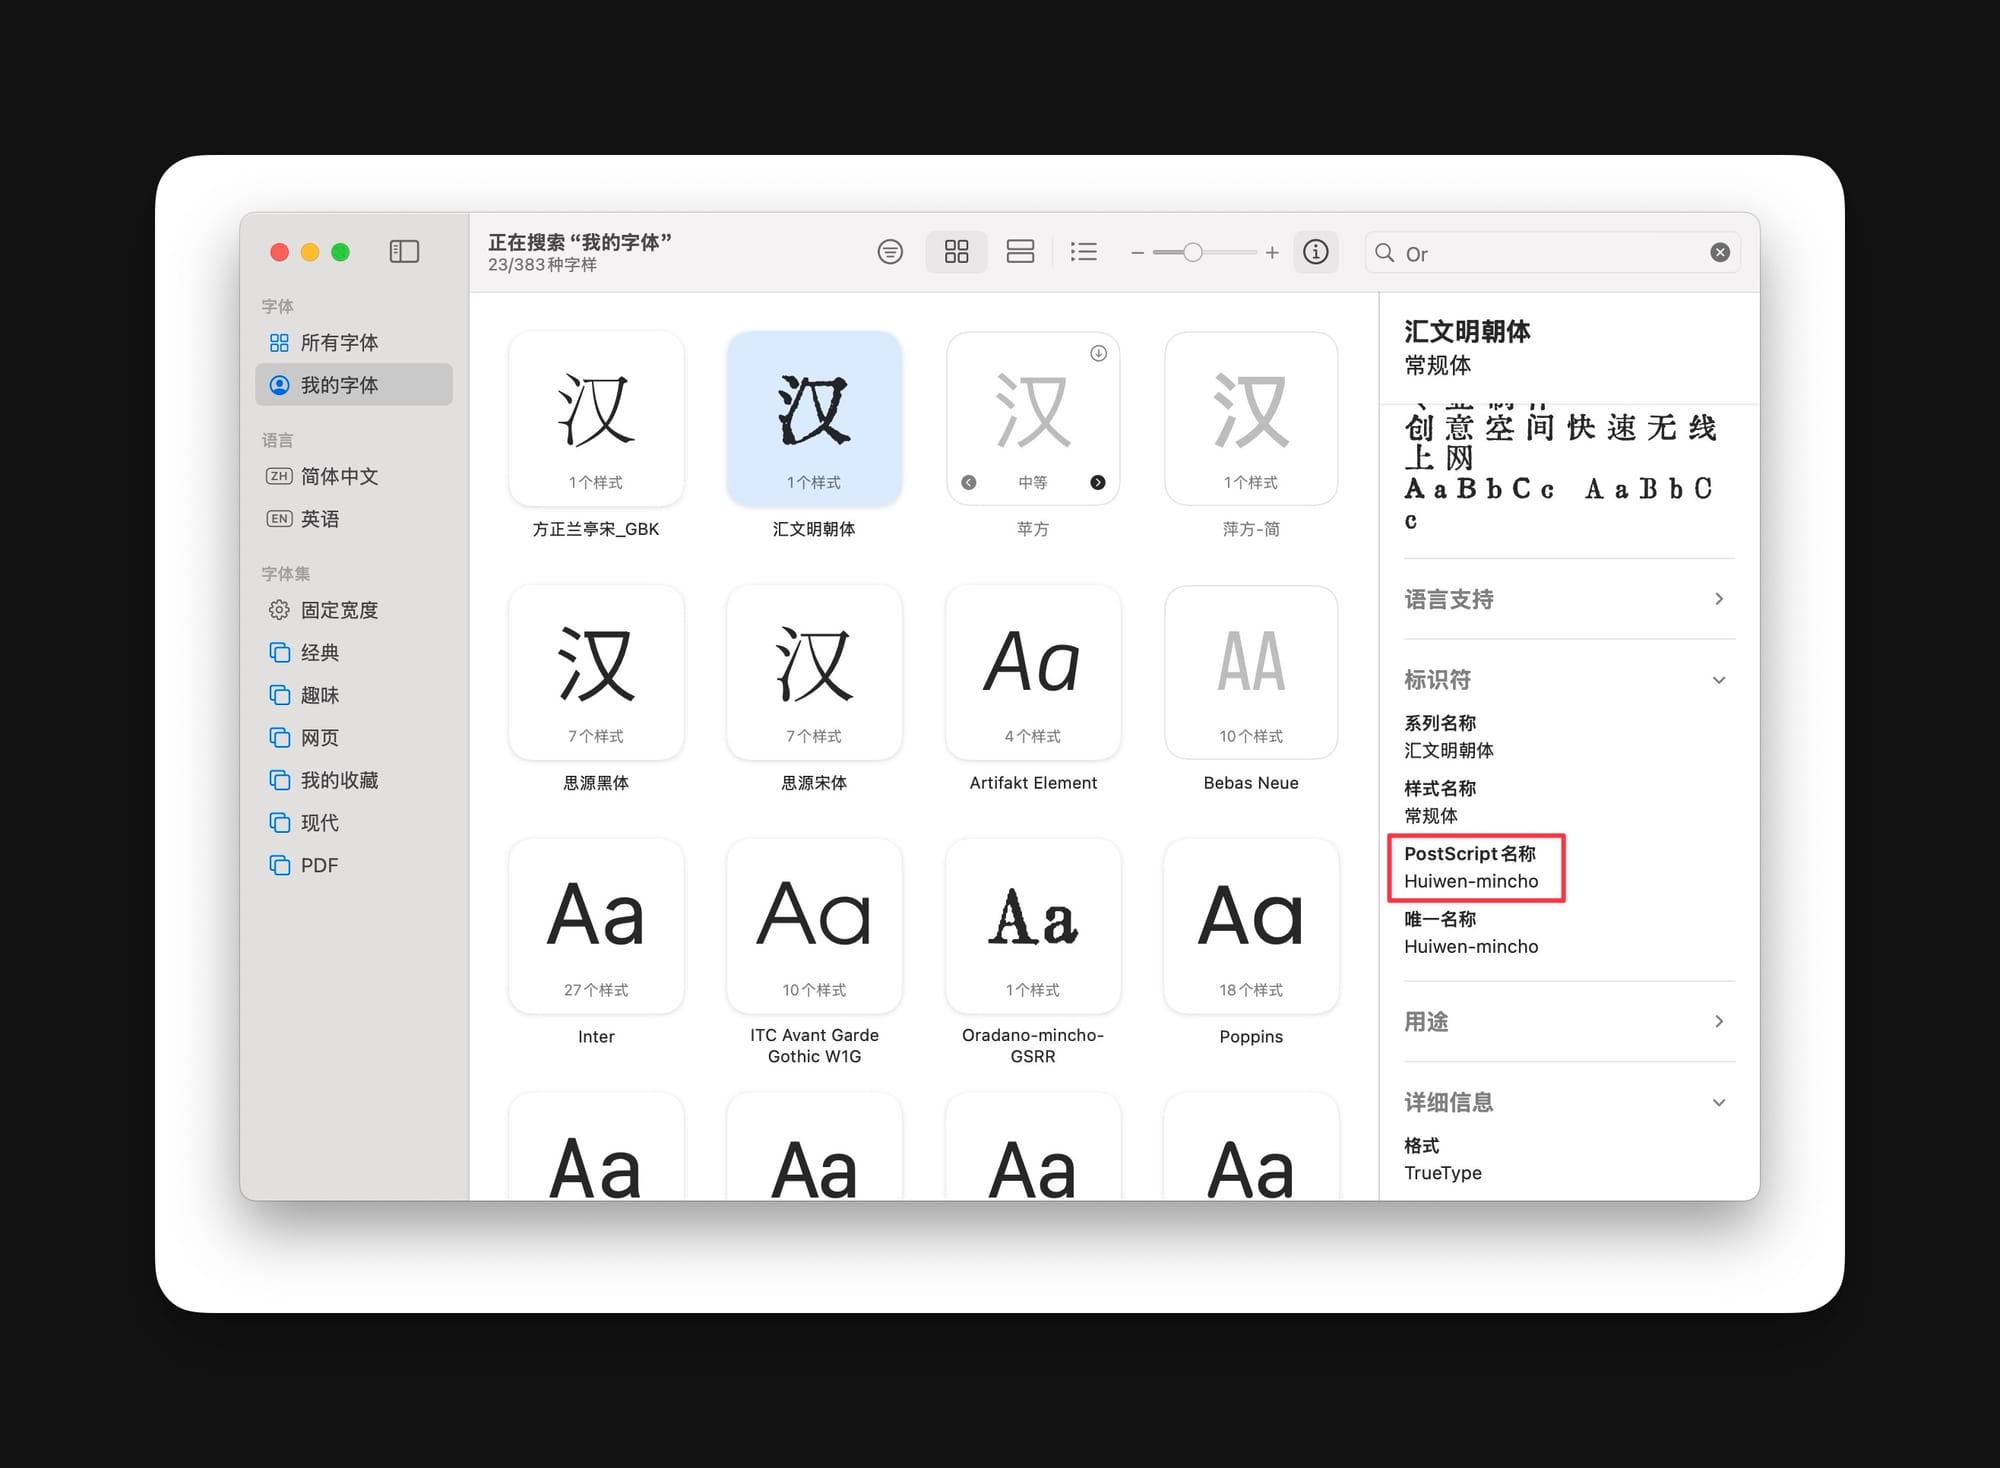Expand the 语言支持 section

1718,599
